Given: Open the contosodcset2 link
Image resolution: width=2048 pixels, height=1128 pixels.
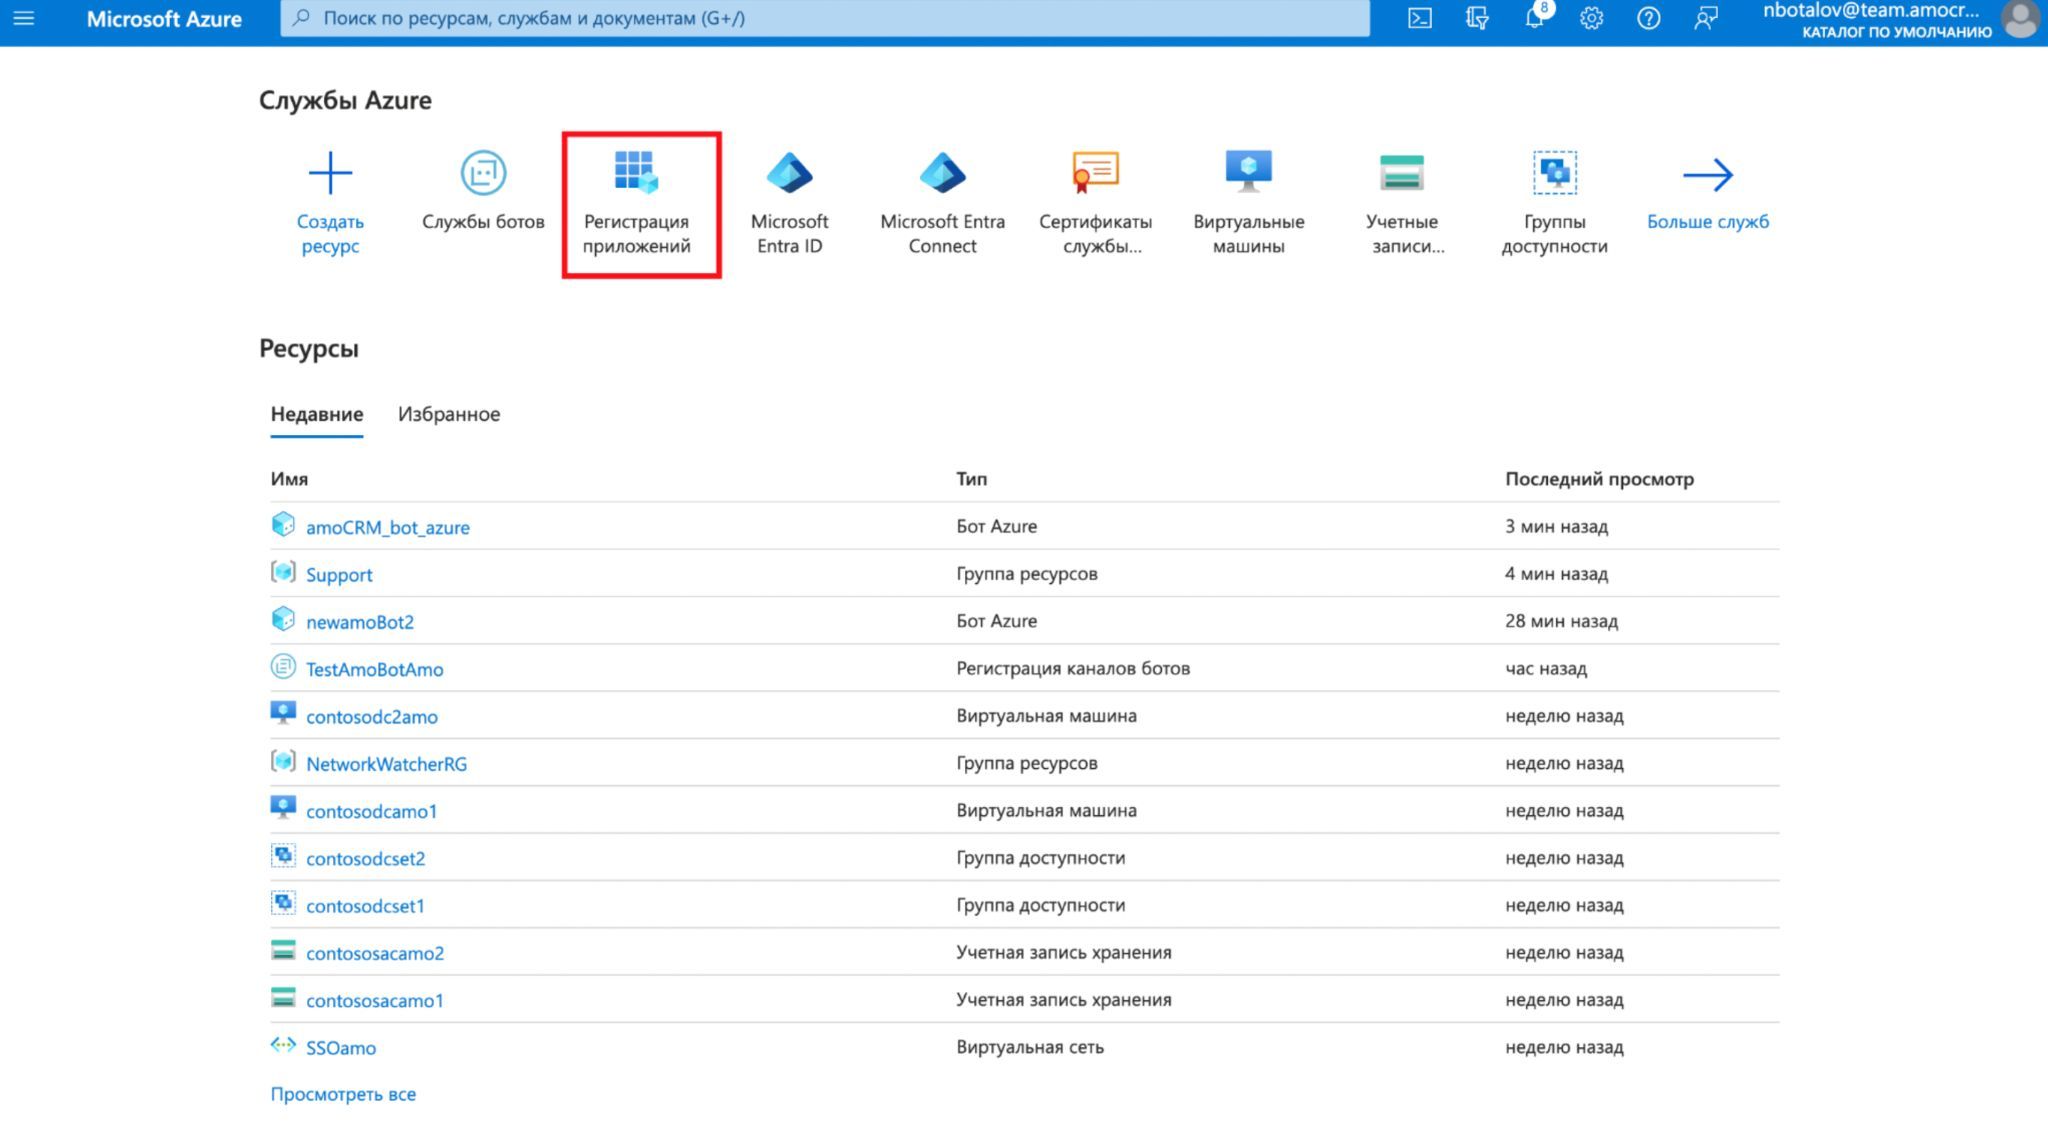Looking at the screenshot, I should pyautogui.click(x=366, y=858).
